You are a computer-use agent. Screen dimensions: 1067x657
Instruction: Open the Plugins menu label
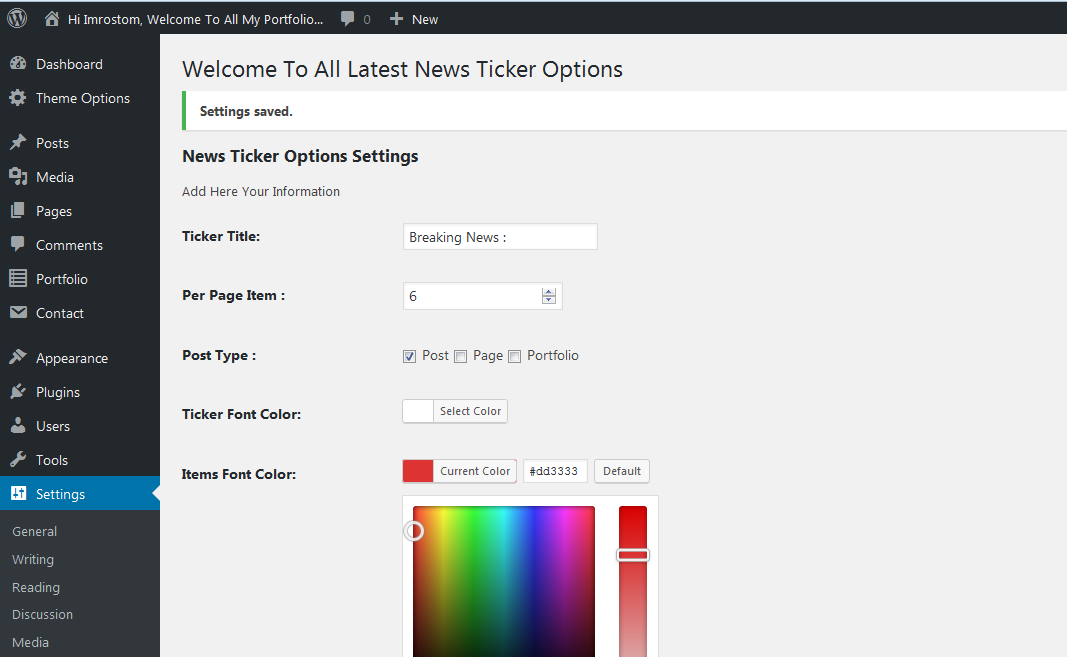[x=58, y=392]
